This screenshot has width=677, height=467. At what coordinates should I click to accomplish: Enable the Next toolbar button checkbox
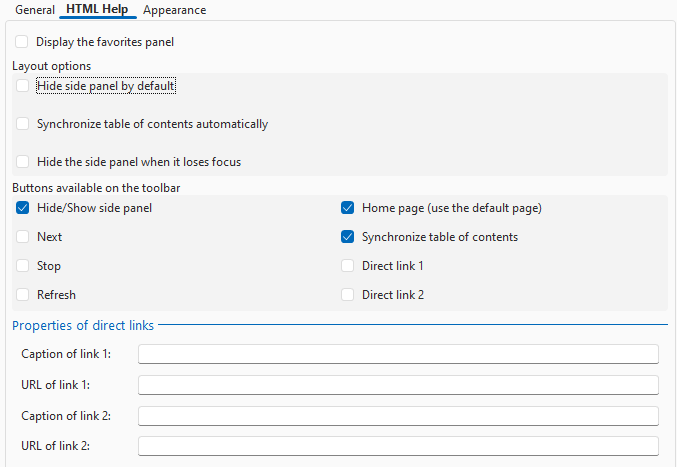[x=22, y=237]
